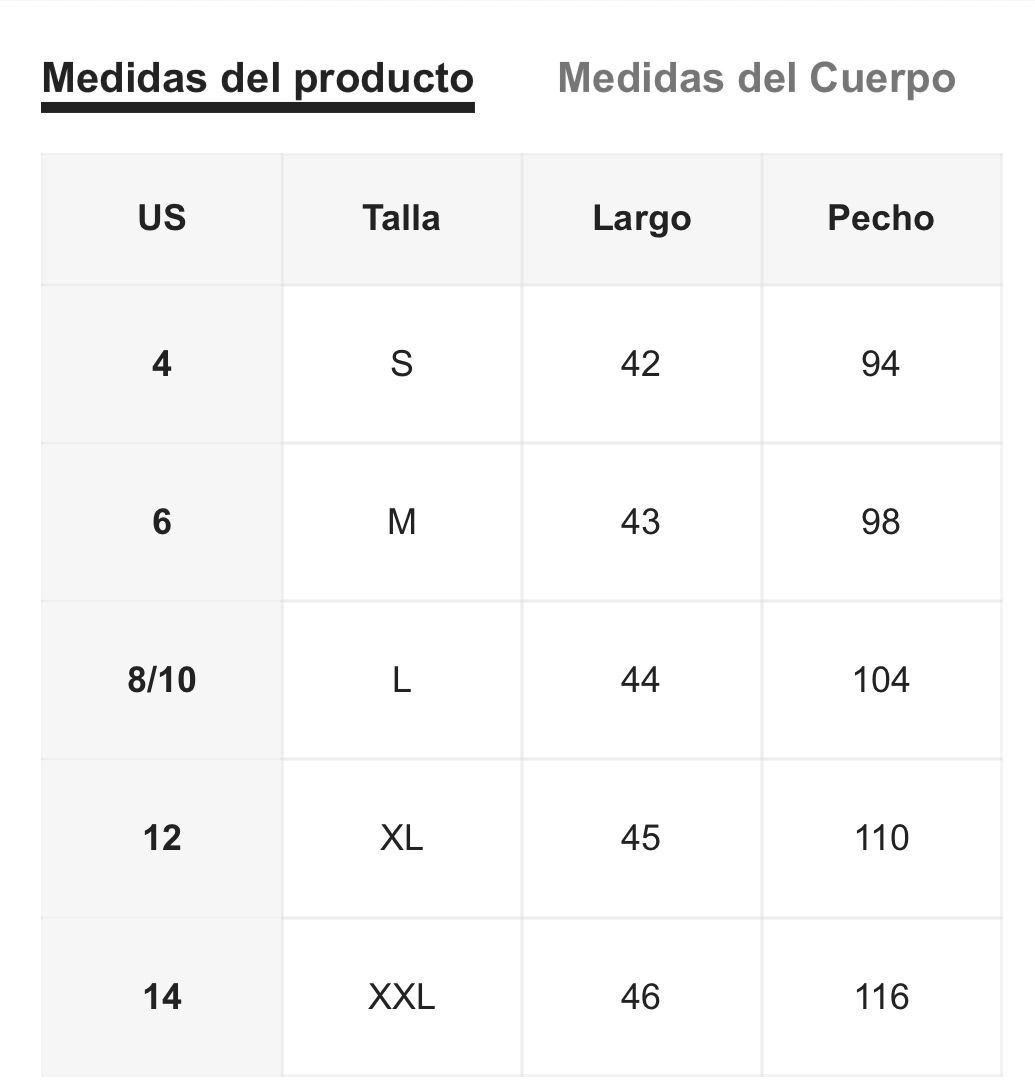
Task: Click the US column header
Action: (162, 219)
